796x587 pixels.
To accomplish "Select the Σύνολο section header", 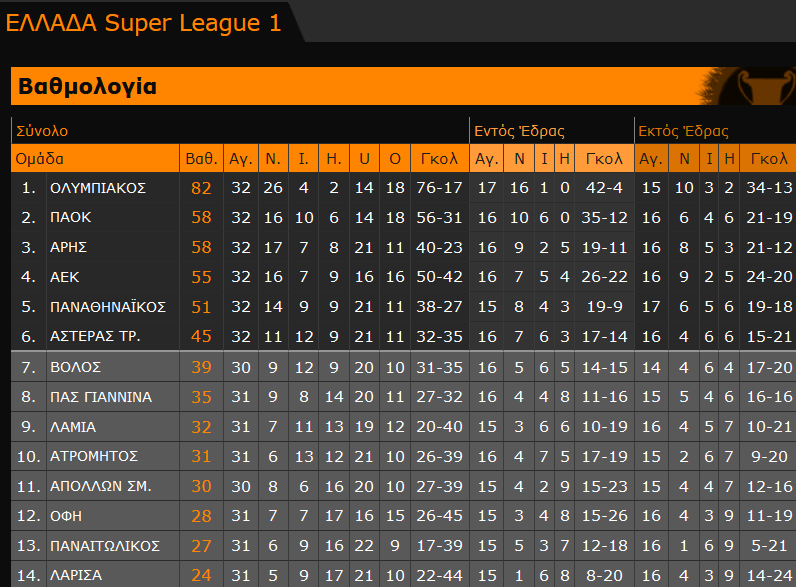I will (x=42, y=131).
